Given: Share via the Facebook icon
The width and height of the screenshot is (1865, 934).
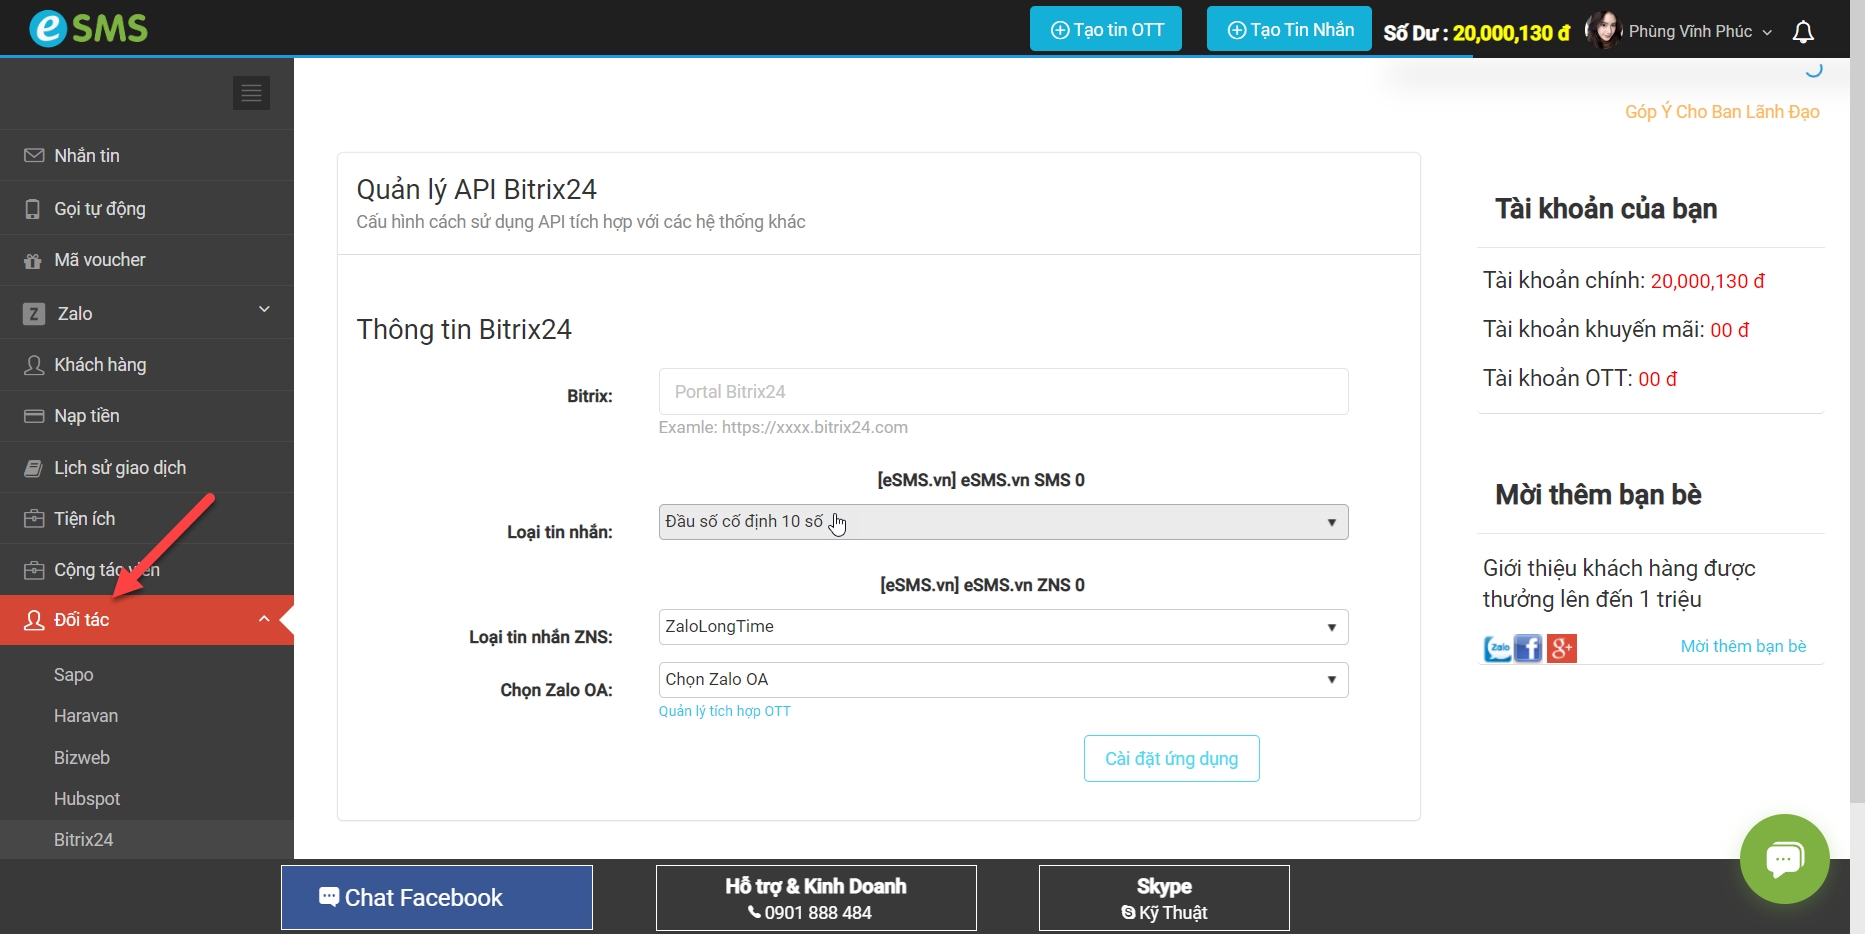Looking at the screenshot, I should pos(1528,648).
